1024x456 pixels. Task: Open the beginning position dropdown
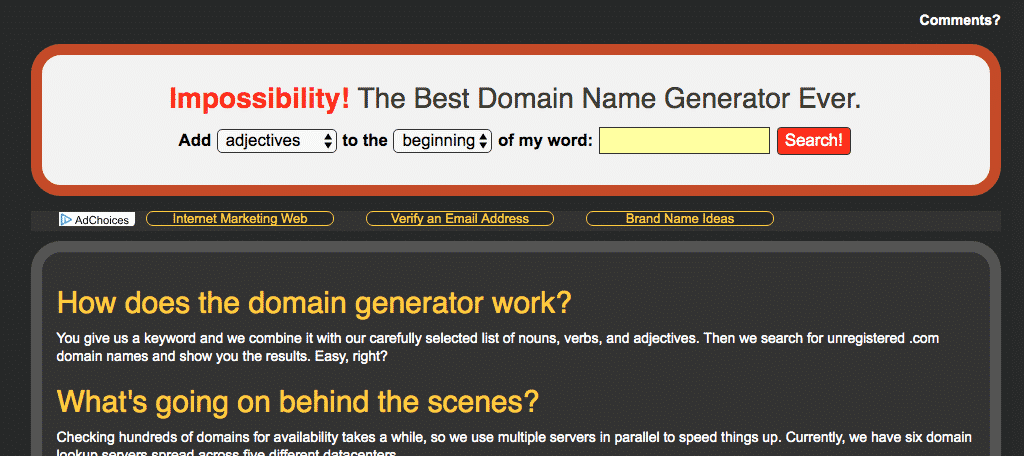coord(442,140)
